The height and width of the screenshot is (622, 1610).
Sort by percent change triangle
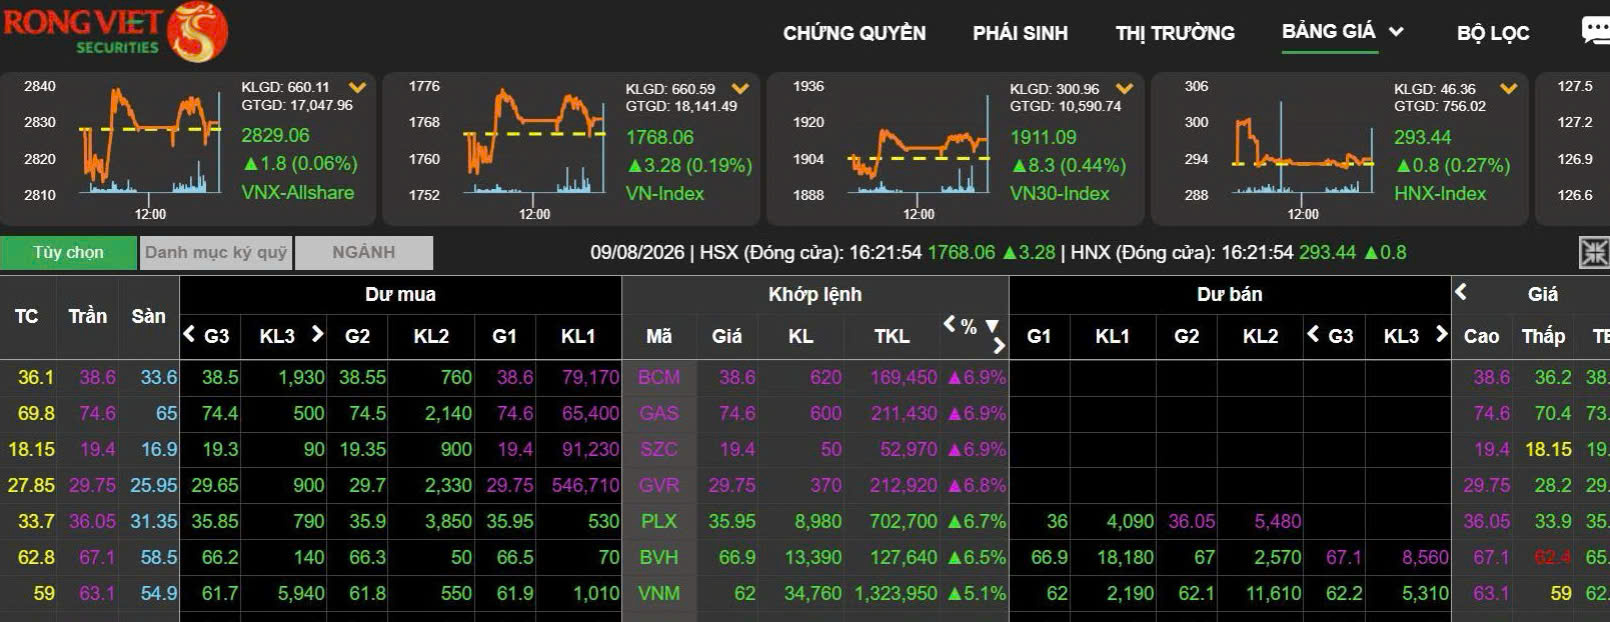click(x=992, y=326)
